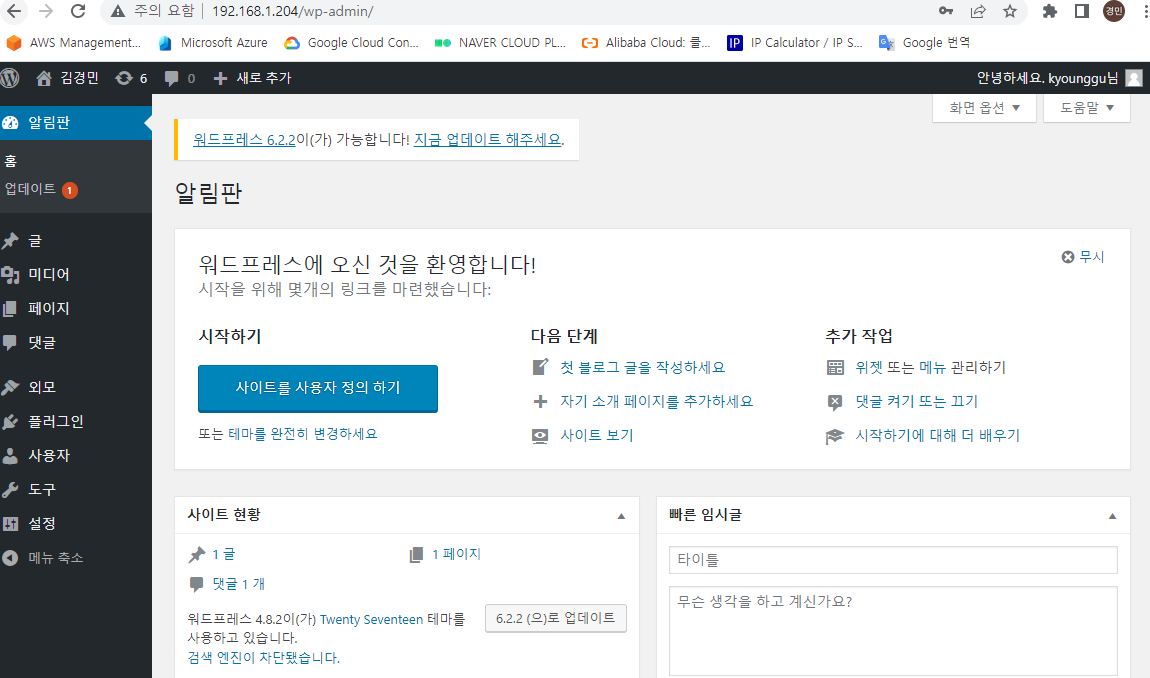
Task: Collapse sidebar with 메뉴 축소
Action: pos(76,558)
